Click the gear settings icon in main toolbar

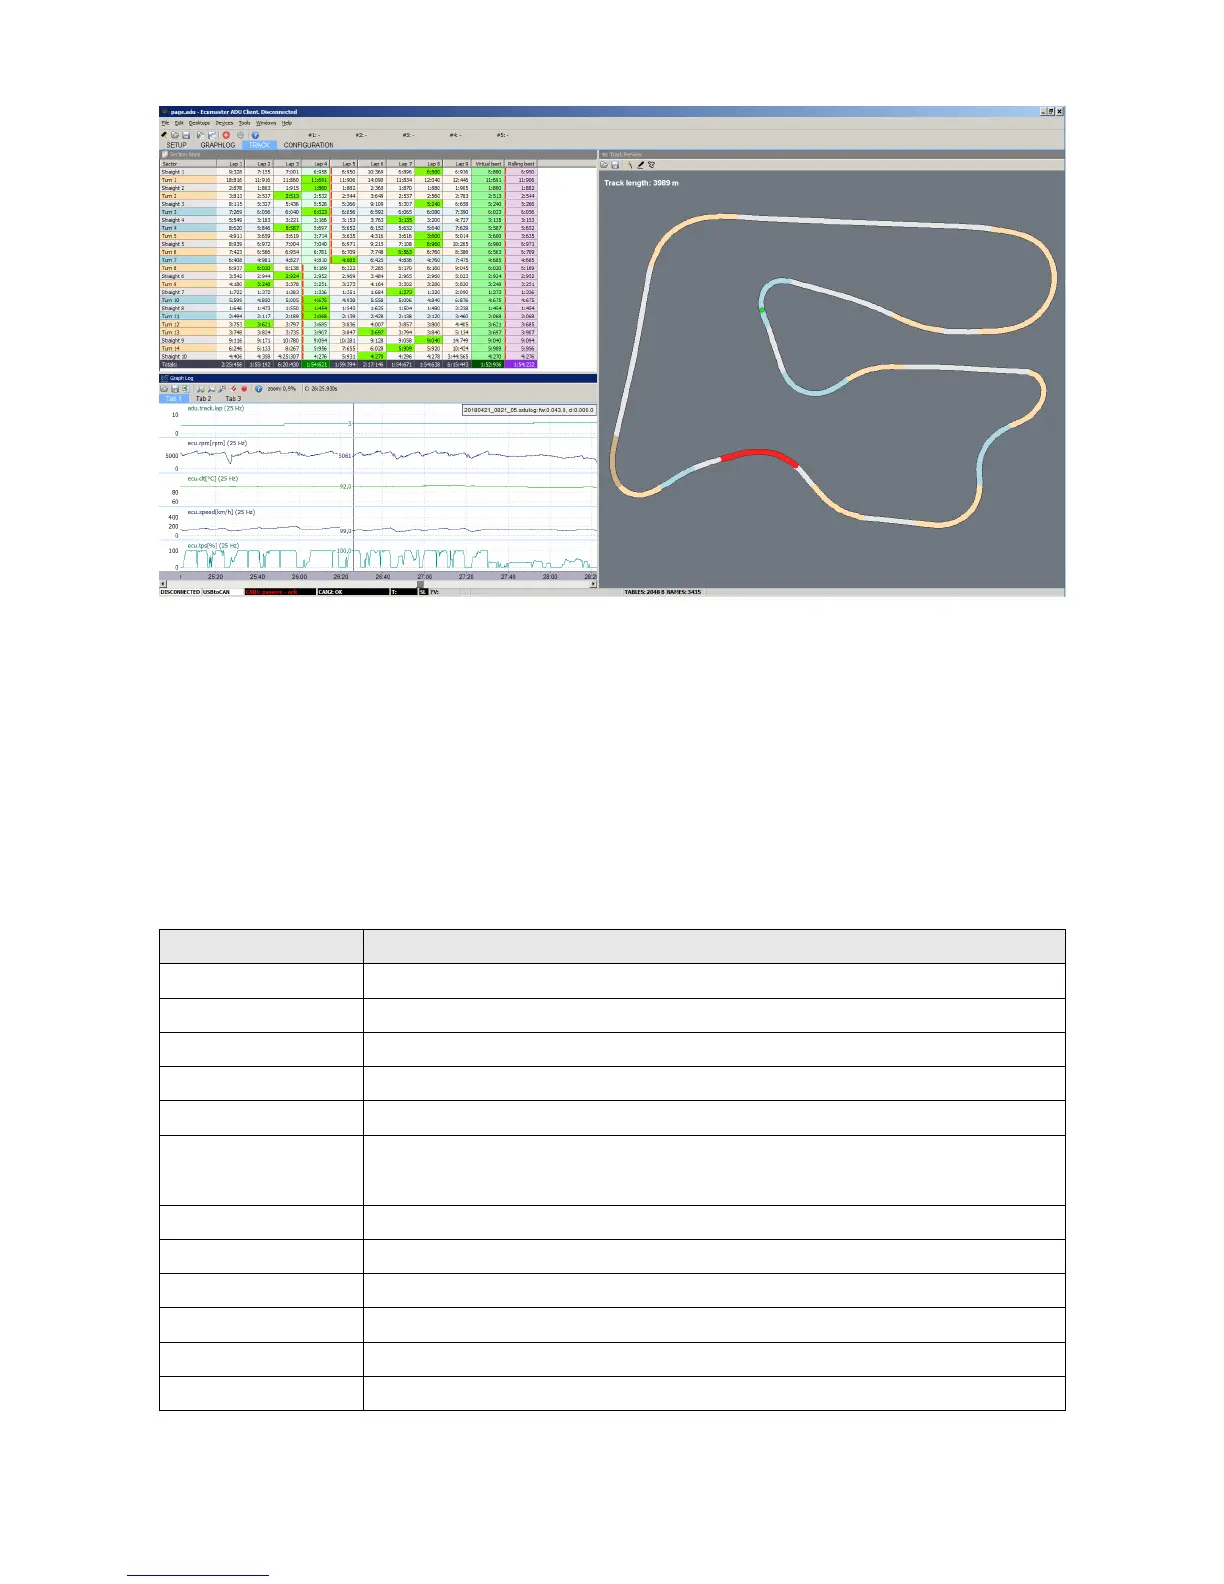(240, 135)
